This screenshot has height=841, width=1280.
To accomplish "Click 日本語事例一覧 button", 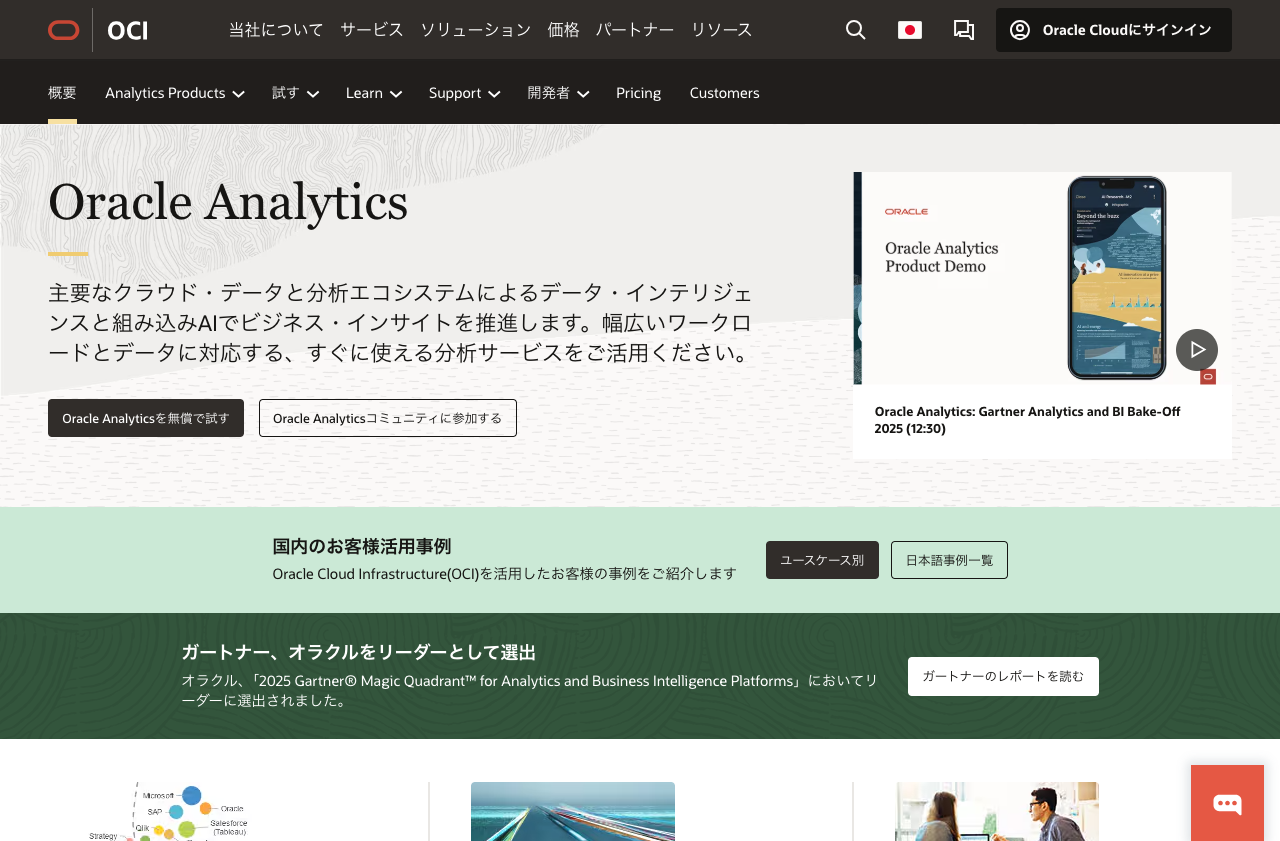I will click(x=948, y=560).
